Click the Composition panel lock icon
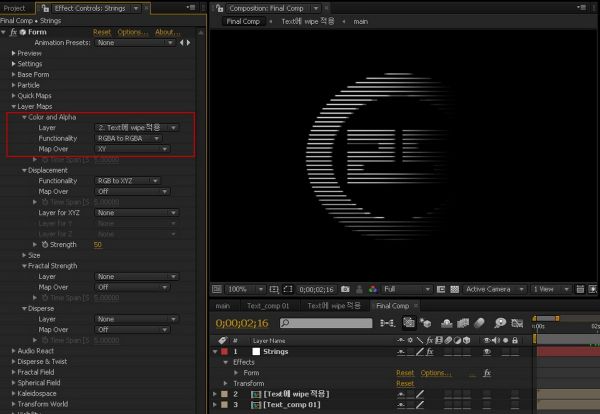The width and height of the screenshot is (600, 414). pos(219,8)
